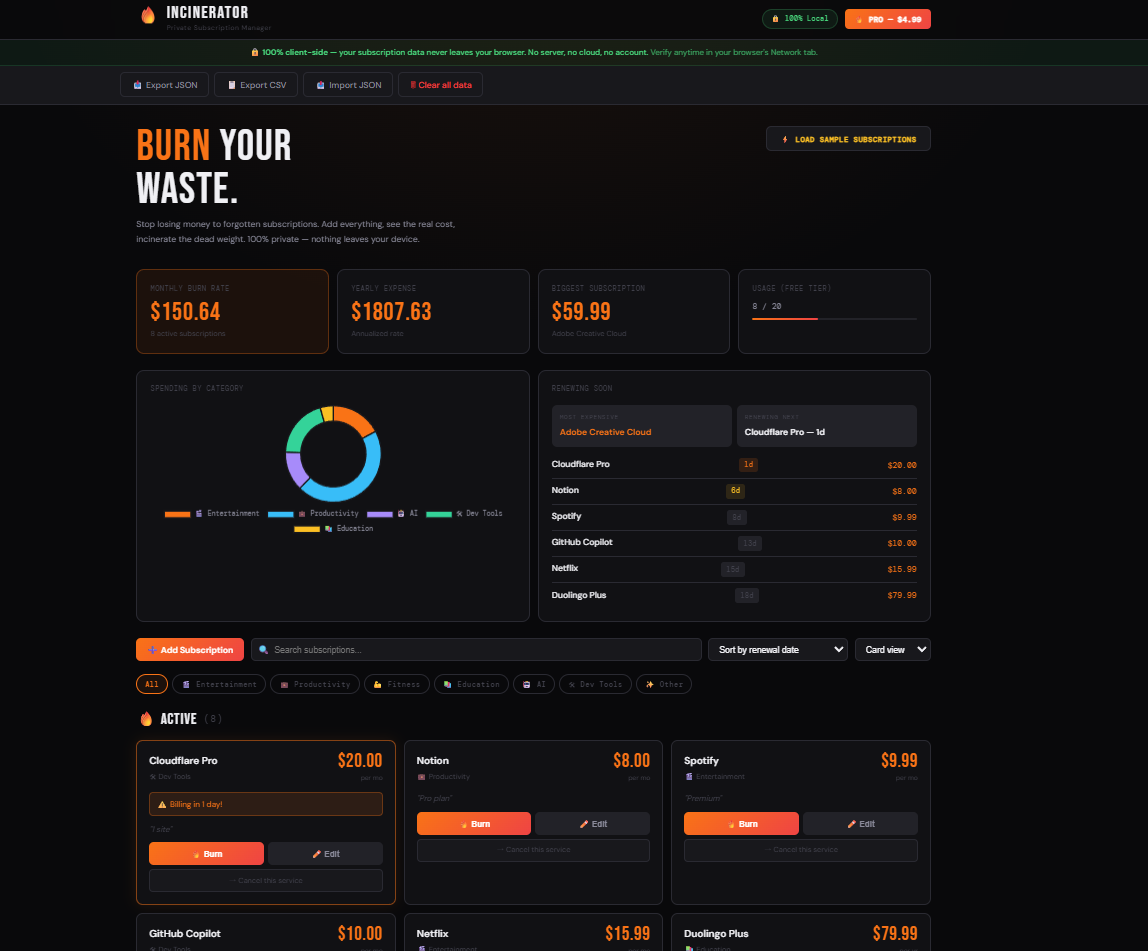Screen dimensions: 1148x951
Task: Click Import JSON button
Action: [348, 85]
